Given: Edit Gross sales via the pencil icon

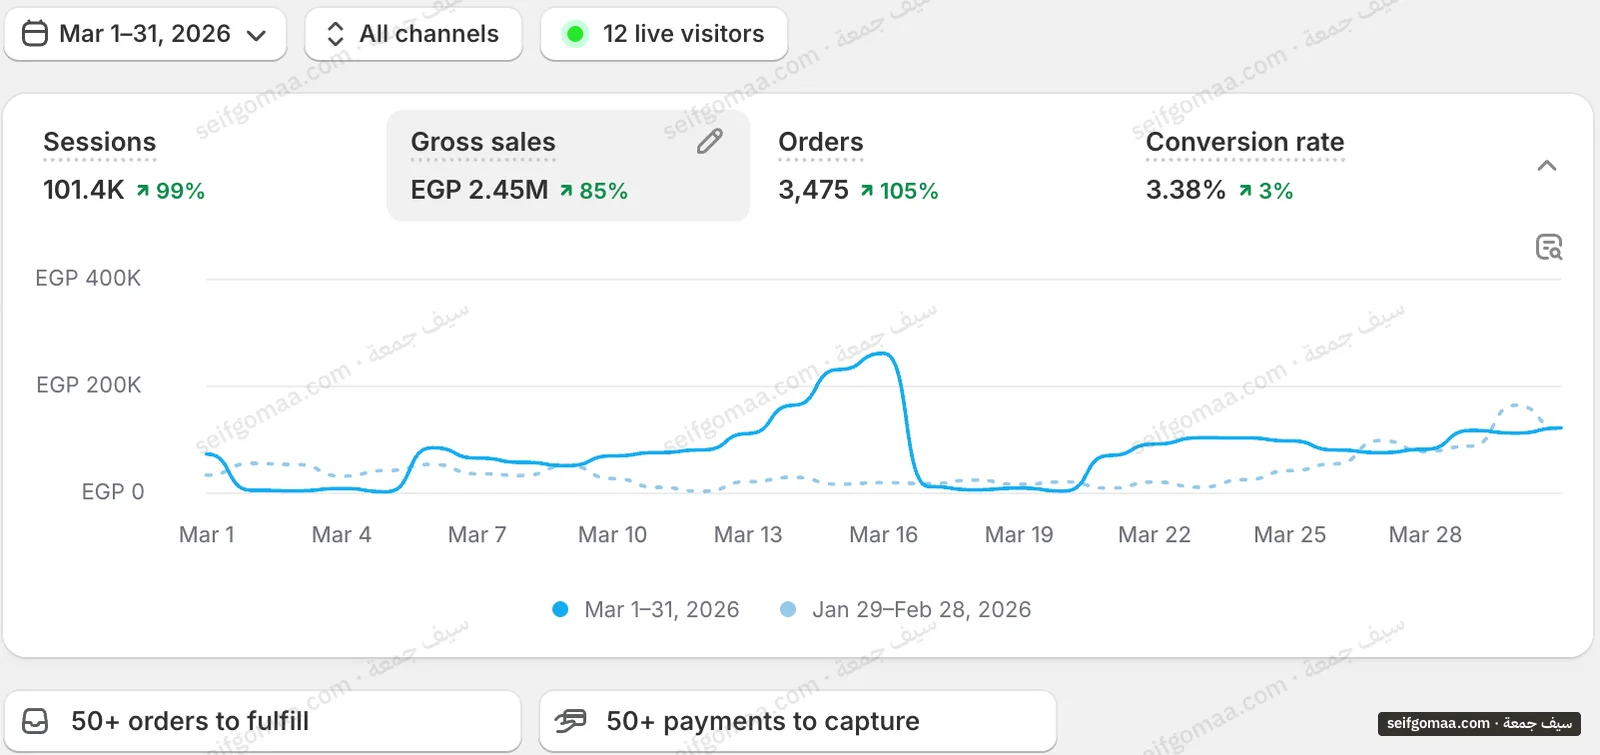Looking at the screenshot, I should 710,142.
